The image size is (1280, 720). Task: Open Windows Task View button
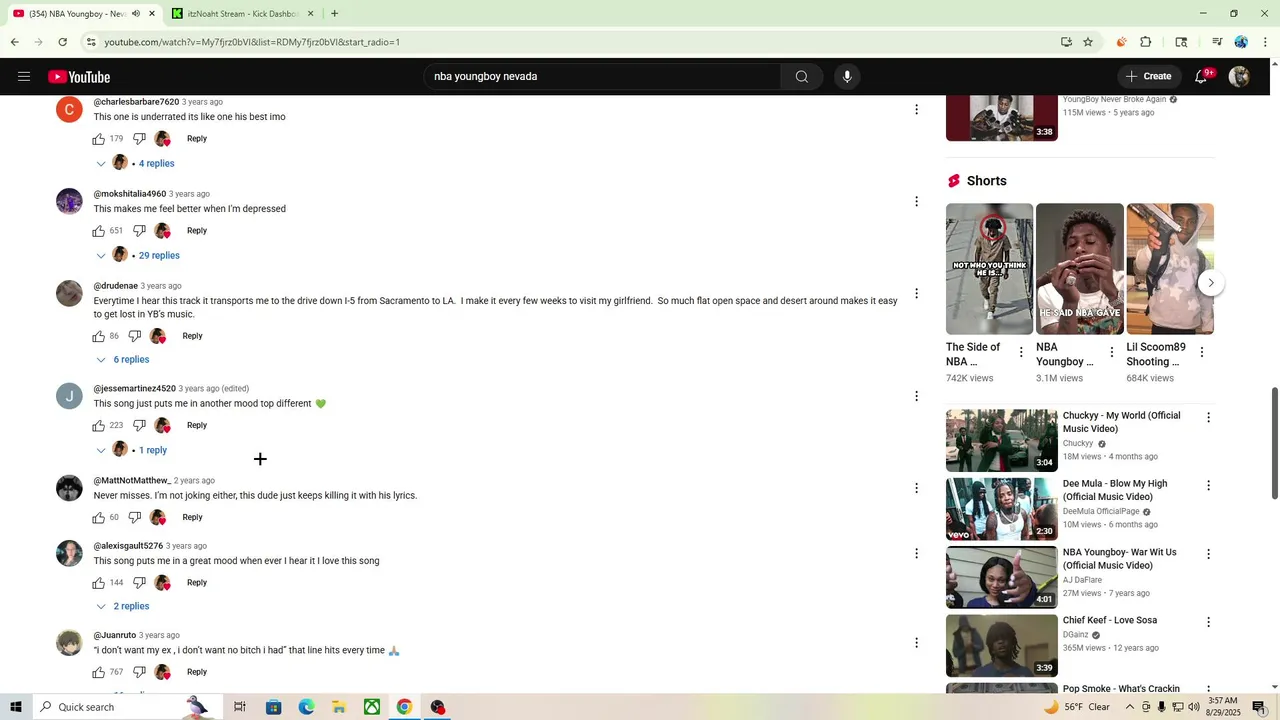click(x=240, y=707)
